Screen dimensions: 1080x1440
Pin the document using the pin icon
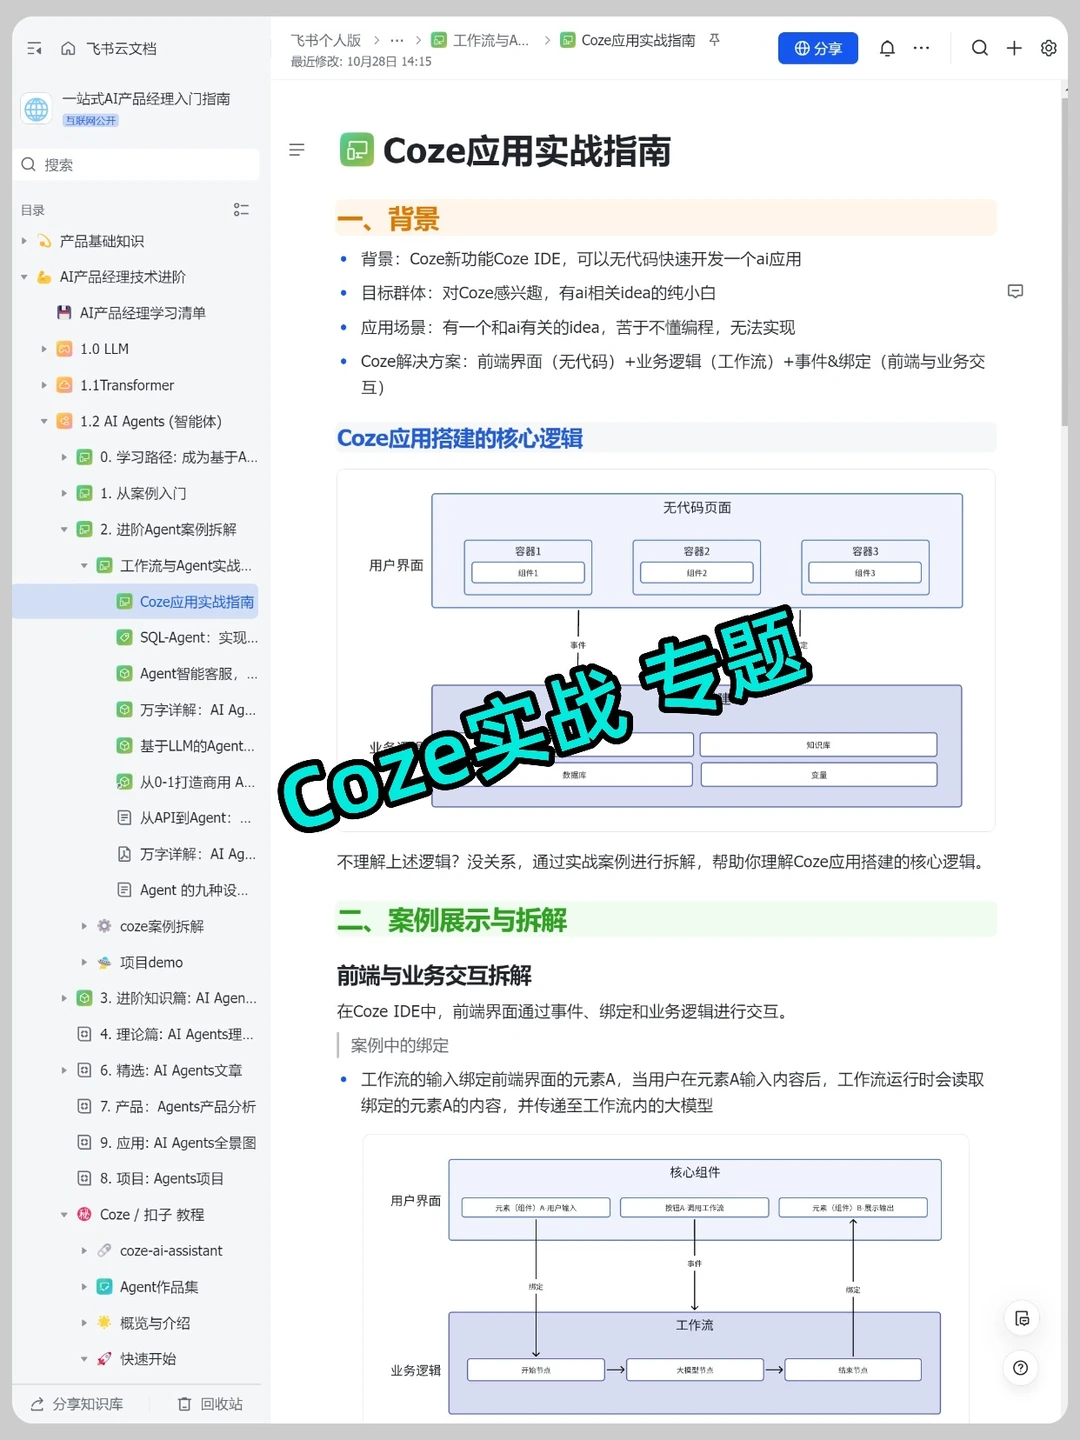[x=714, y=40]
